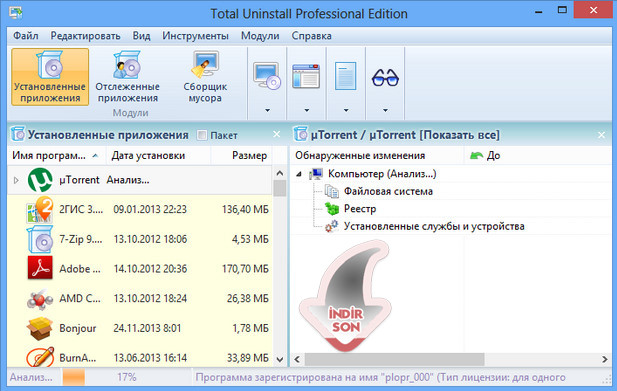Click the 13.10.2012 18:06 date cell
Viewport: 617px width, 391px height.
[150, 239]
